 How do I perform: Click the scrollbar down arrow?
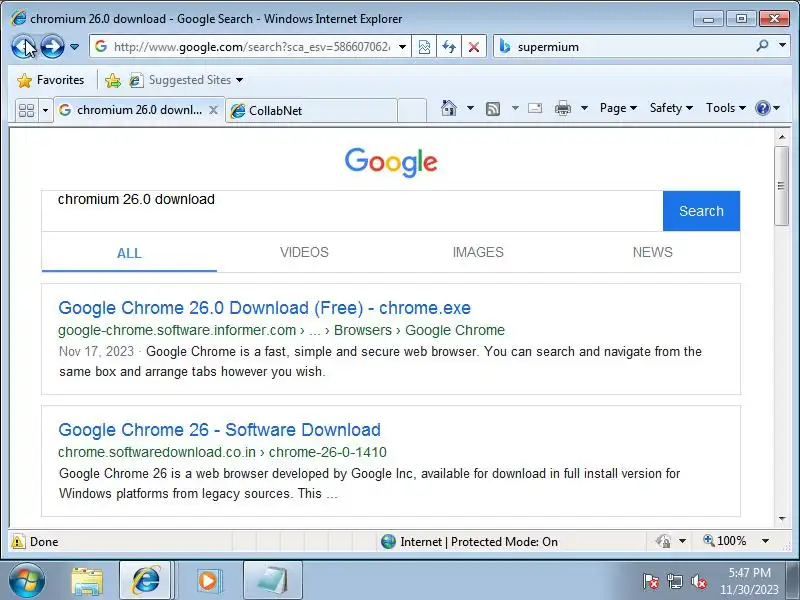pos(782,519)
